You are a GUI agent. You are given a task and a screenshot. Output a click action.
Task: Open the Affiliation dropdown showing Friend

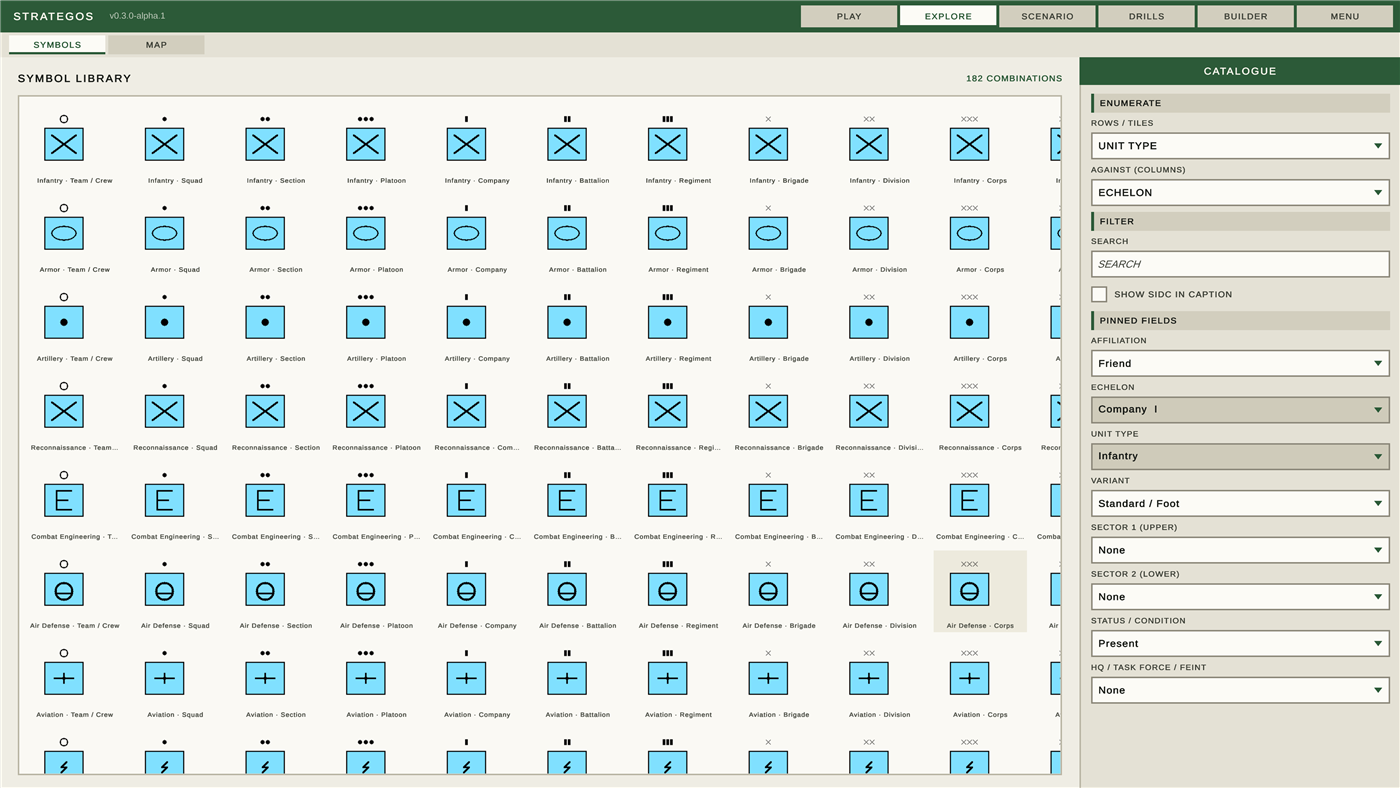click(1240, 363)
